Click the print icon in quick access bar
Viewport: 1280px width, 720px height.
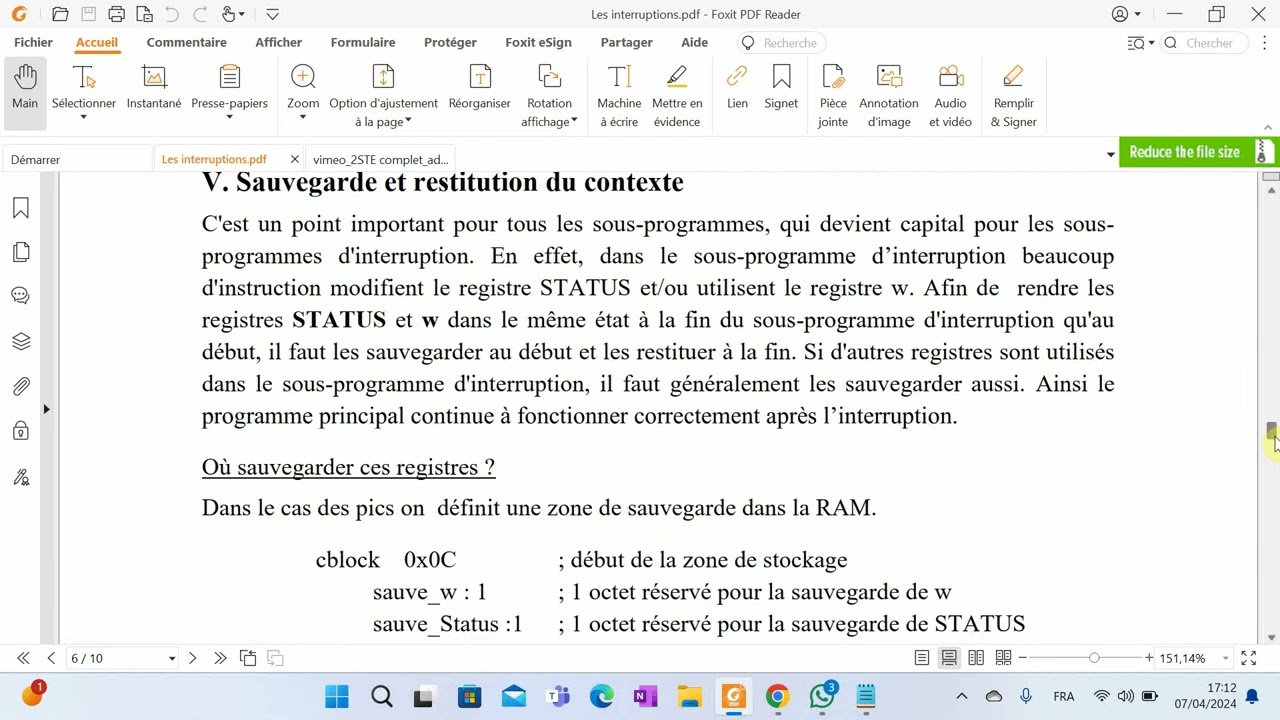click(x=116, y=14)
